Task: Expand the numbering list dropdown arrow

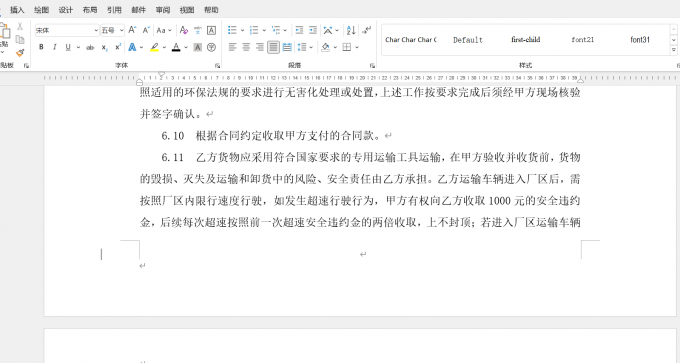Action: pyautogui.click(x=264, y=30)
